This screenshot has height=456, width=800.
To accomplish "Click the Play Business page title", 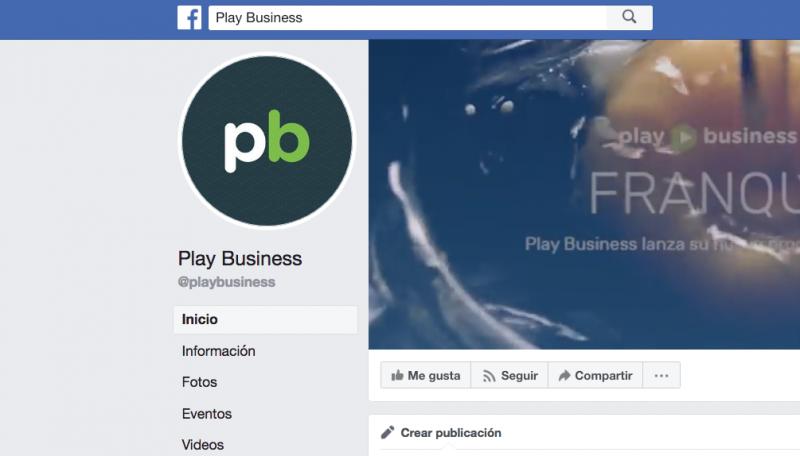I will [x=240, y=259].
